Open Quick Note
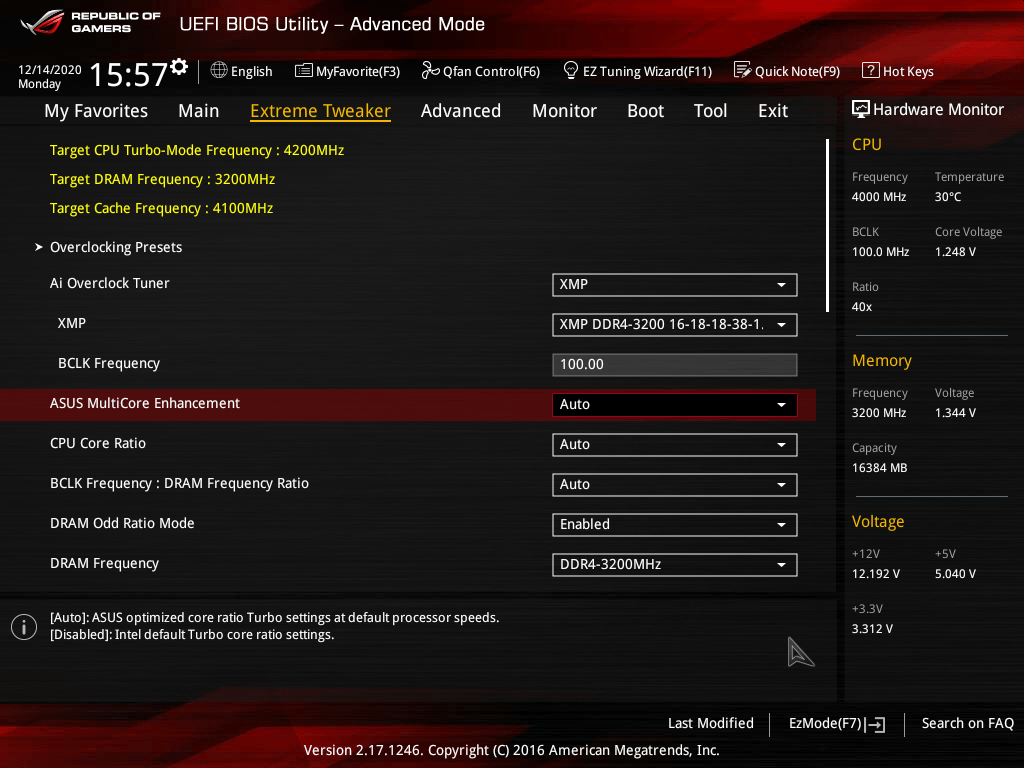 tap(743, 71)
